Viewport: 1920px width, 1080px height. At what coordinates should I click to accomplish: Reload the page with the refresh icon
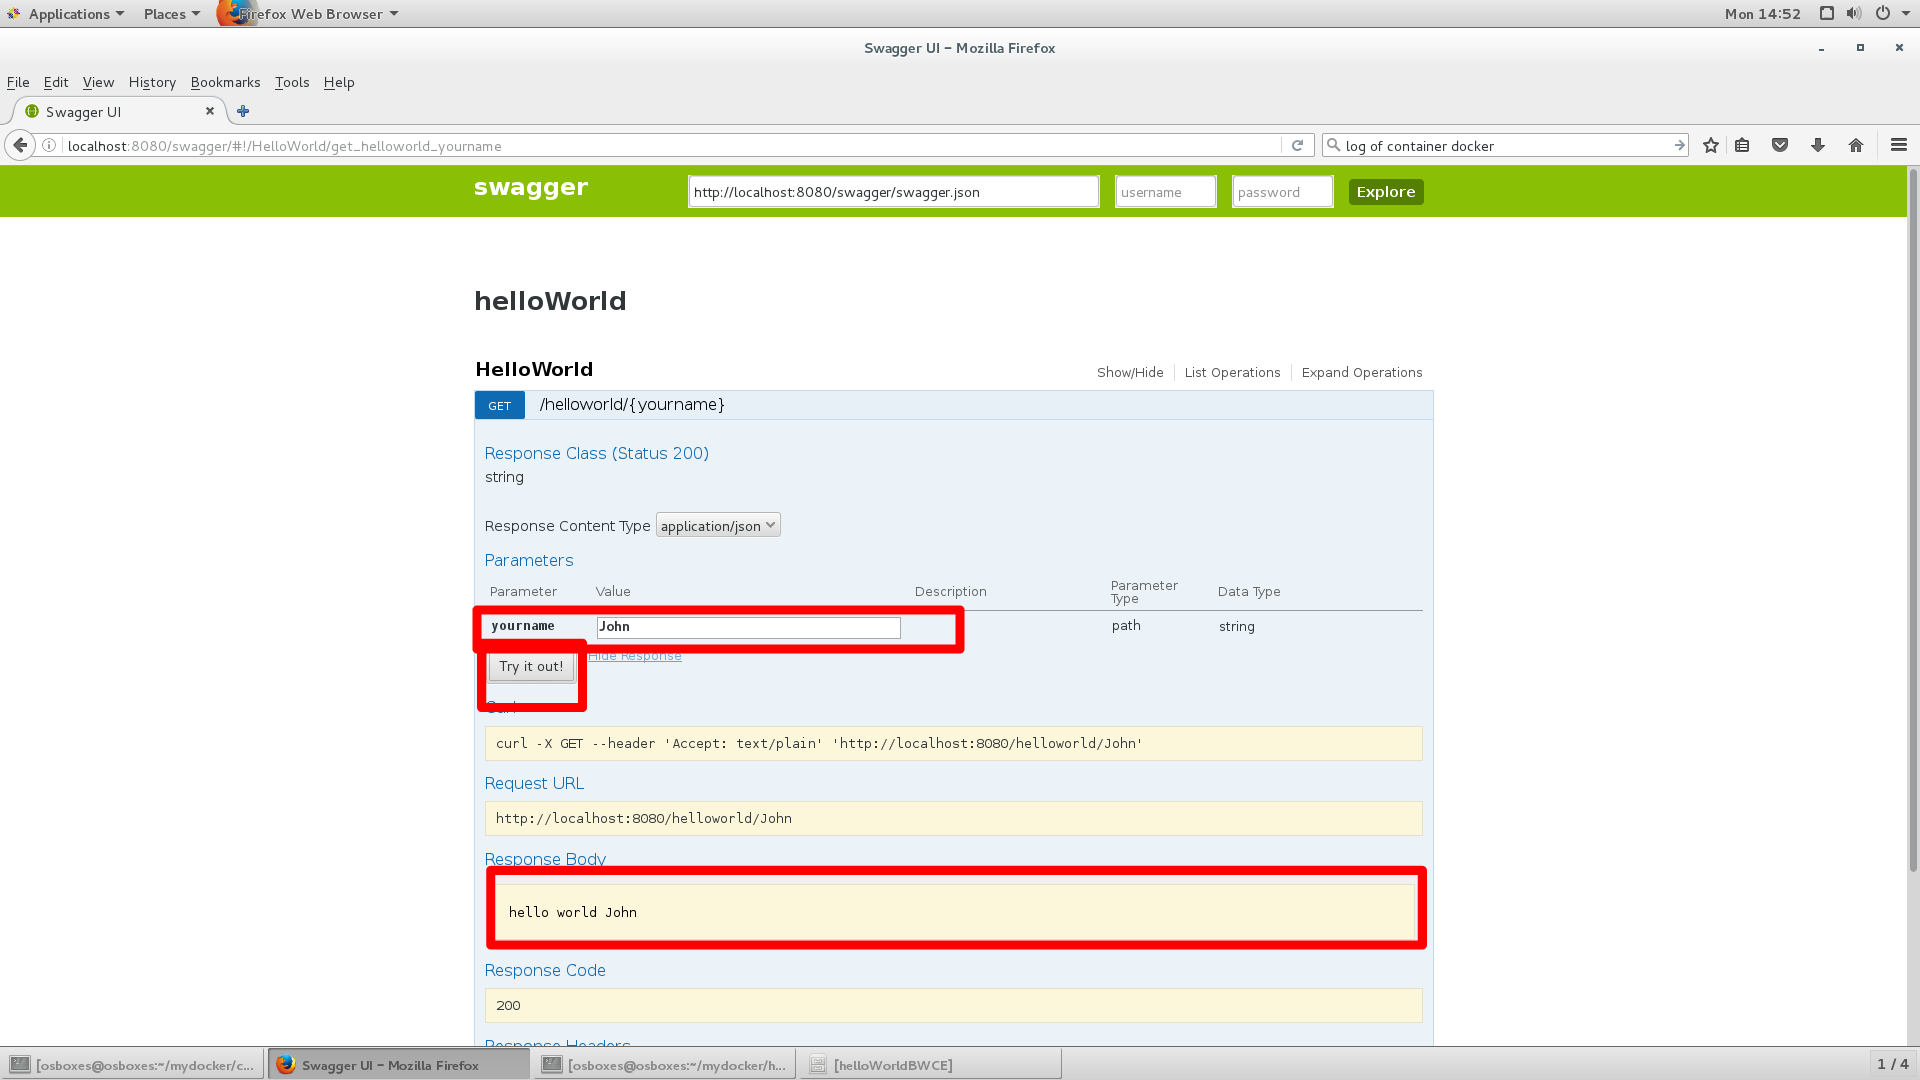1297,145
